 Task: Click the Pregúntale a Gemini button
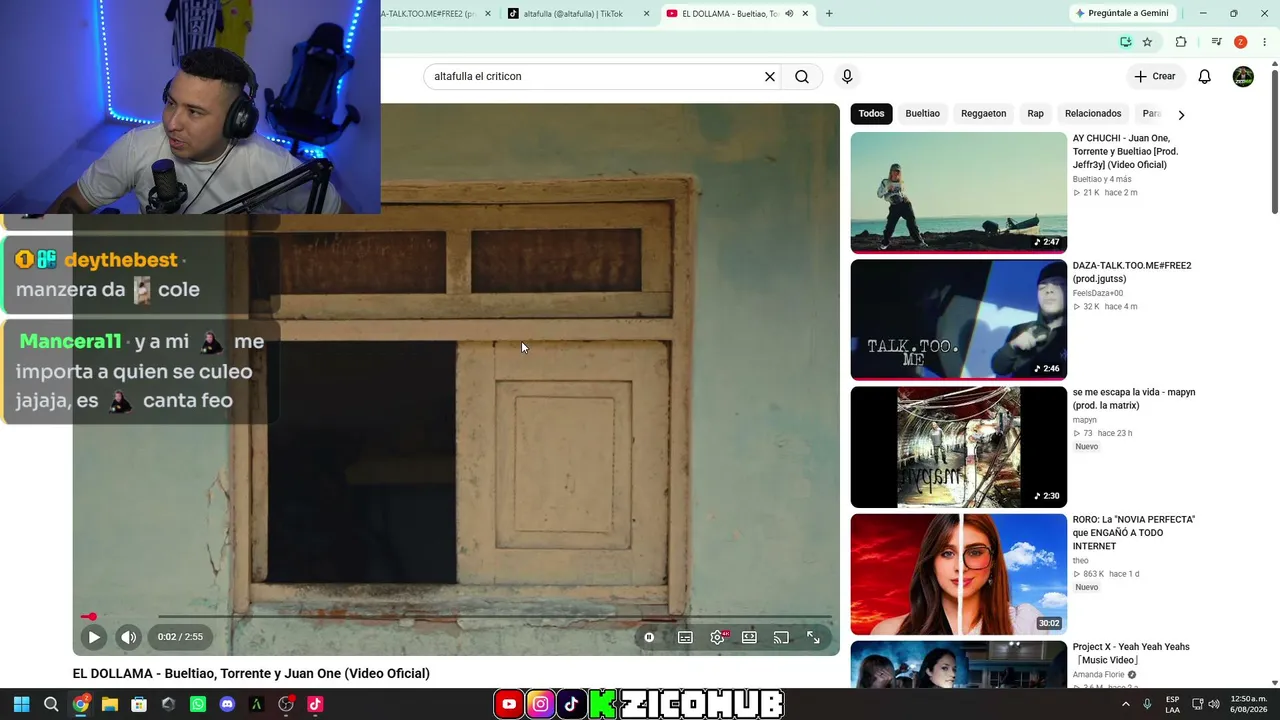[1123, 13]
